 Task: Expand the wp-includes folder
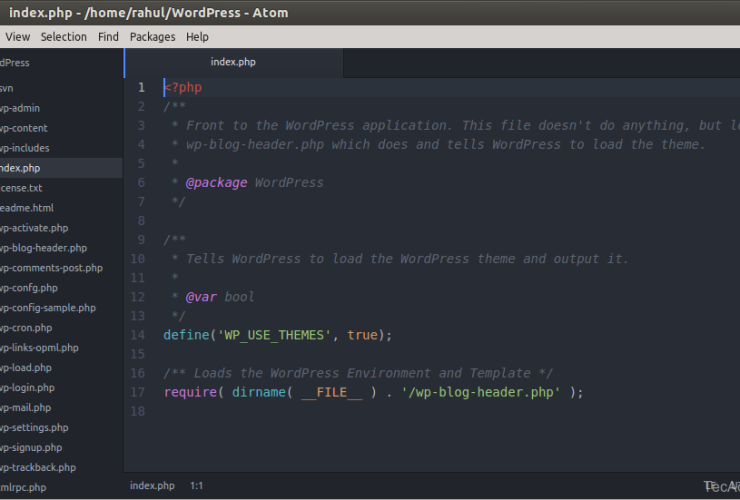coord(25,148)
